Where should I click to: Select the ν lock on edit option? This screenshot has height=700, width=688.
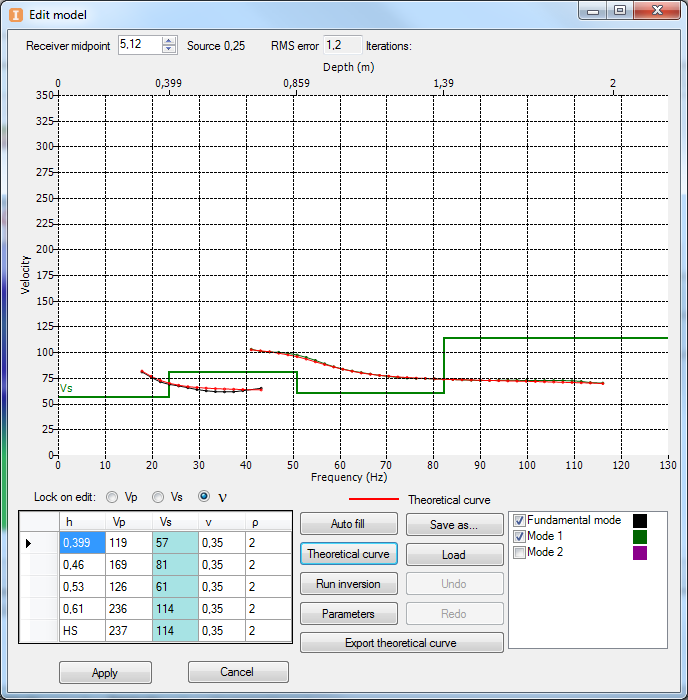click(x=204, y=496)
